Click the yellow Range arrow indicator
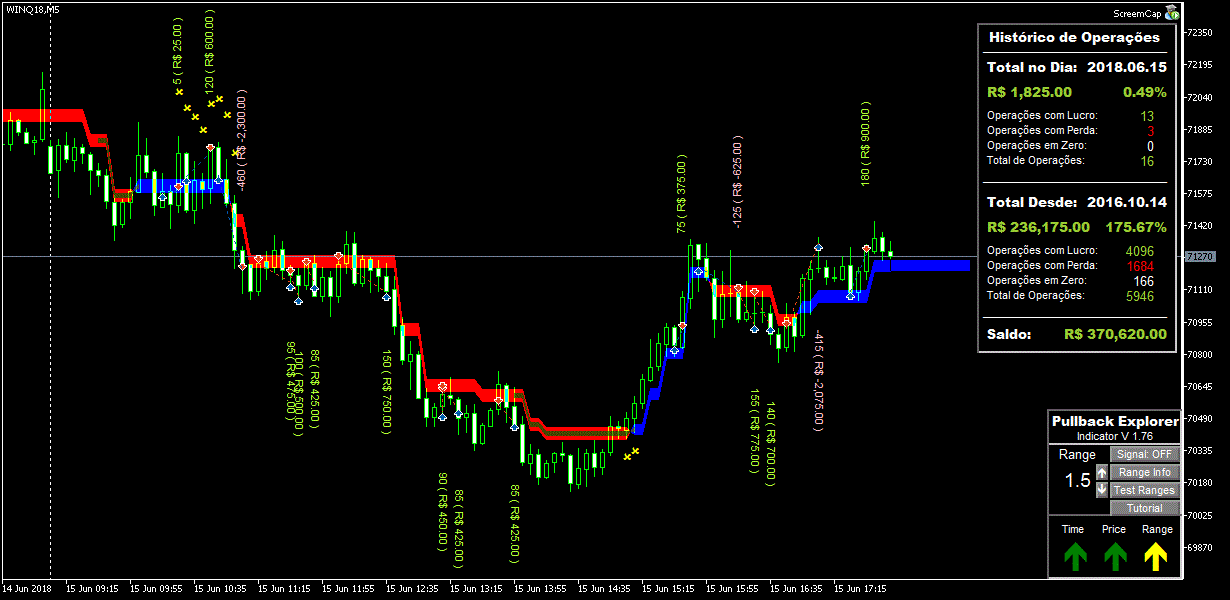This screenshot has width=1230, height=600. point(1157,555)
